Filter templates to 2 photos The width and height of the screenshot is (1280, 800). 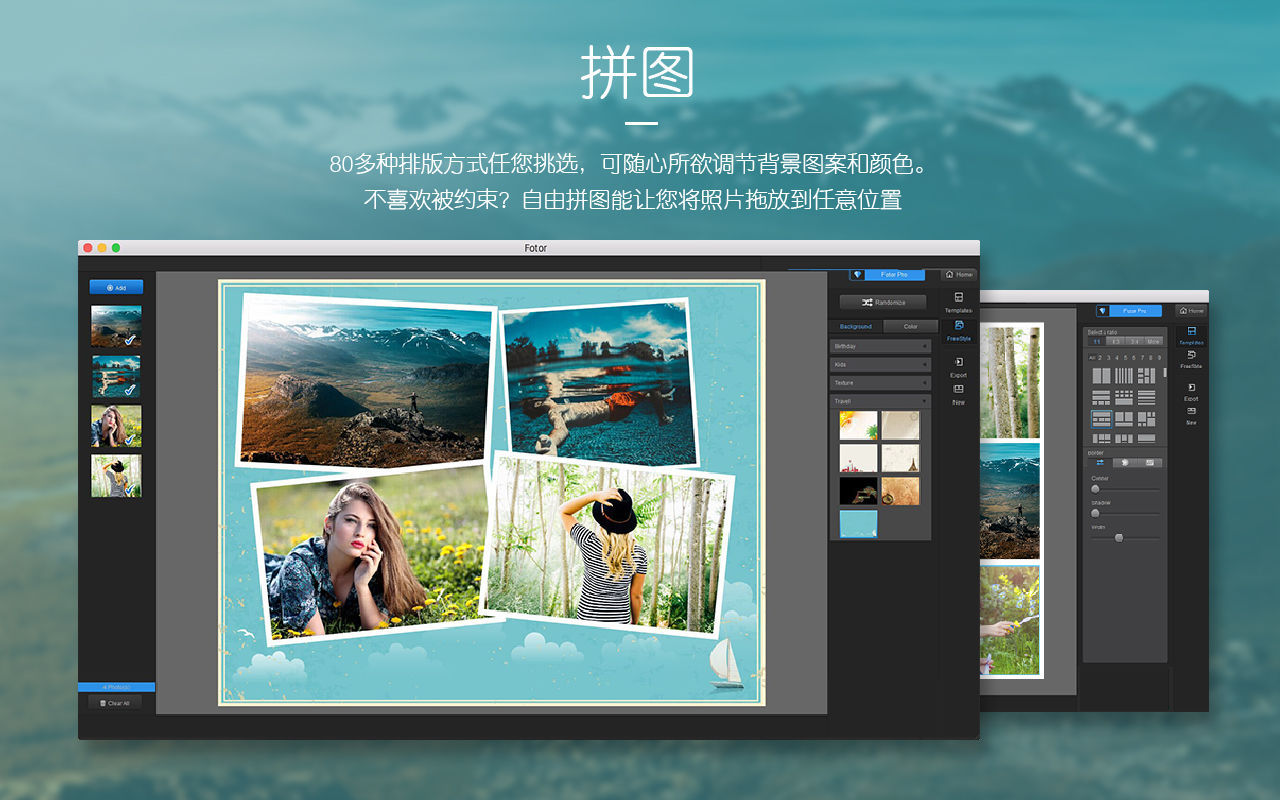(x=1100, y=357)
